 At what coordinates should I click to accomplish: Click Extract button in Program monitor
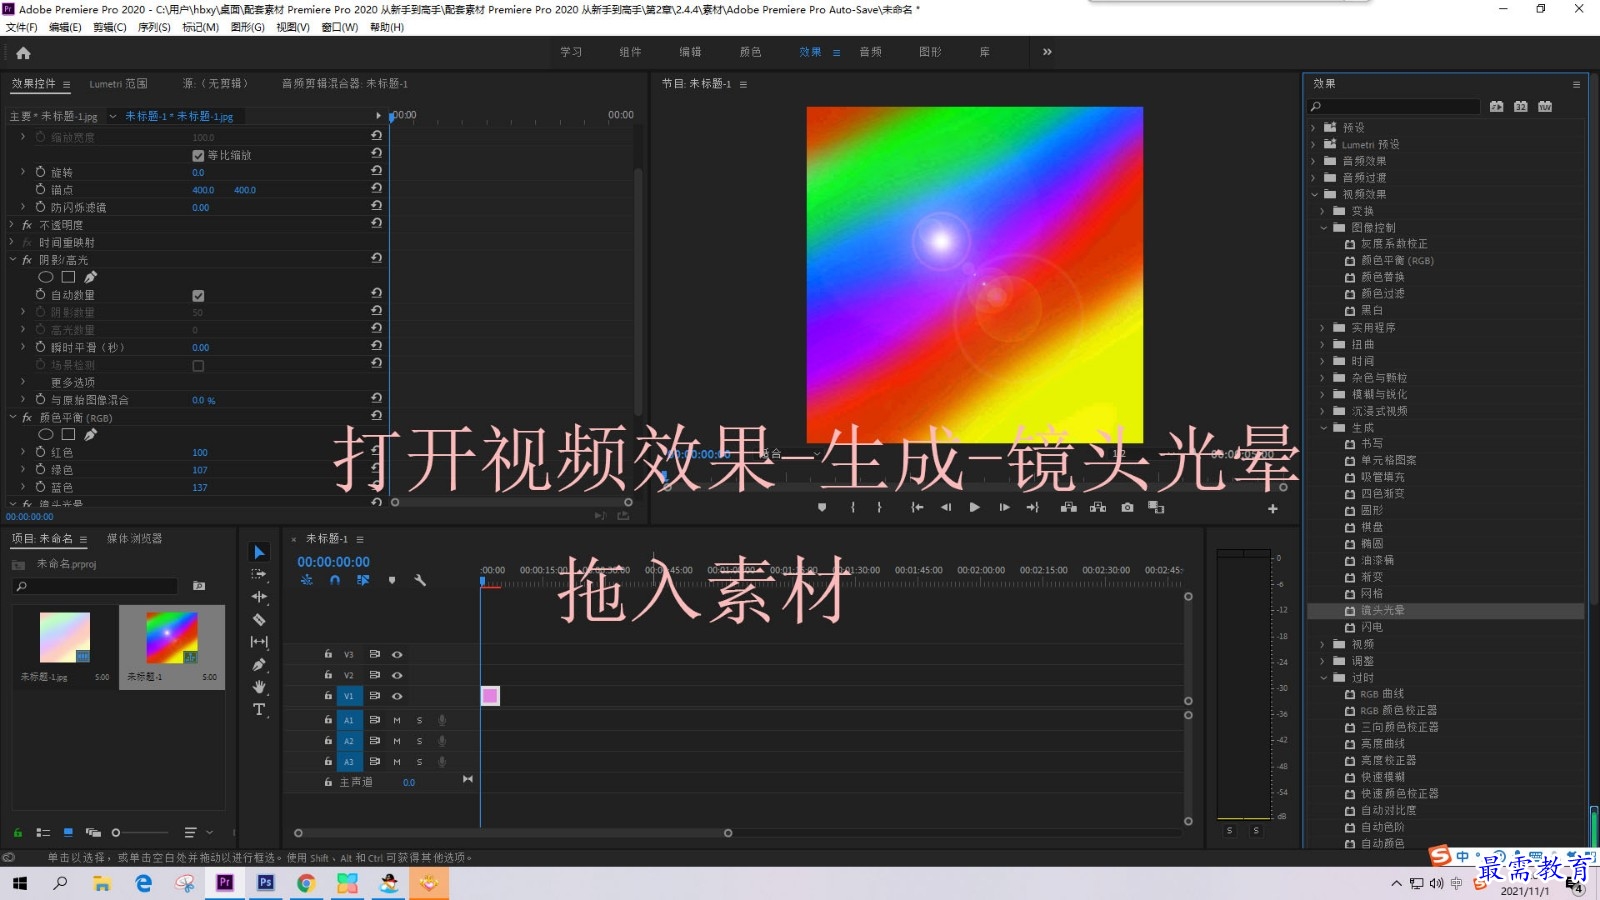[x=1098, y=508]
